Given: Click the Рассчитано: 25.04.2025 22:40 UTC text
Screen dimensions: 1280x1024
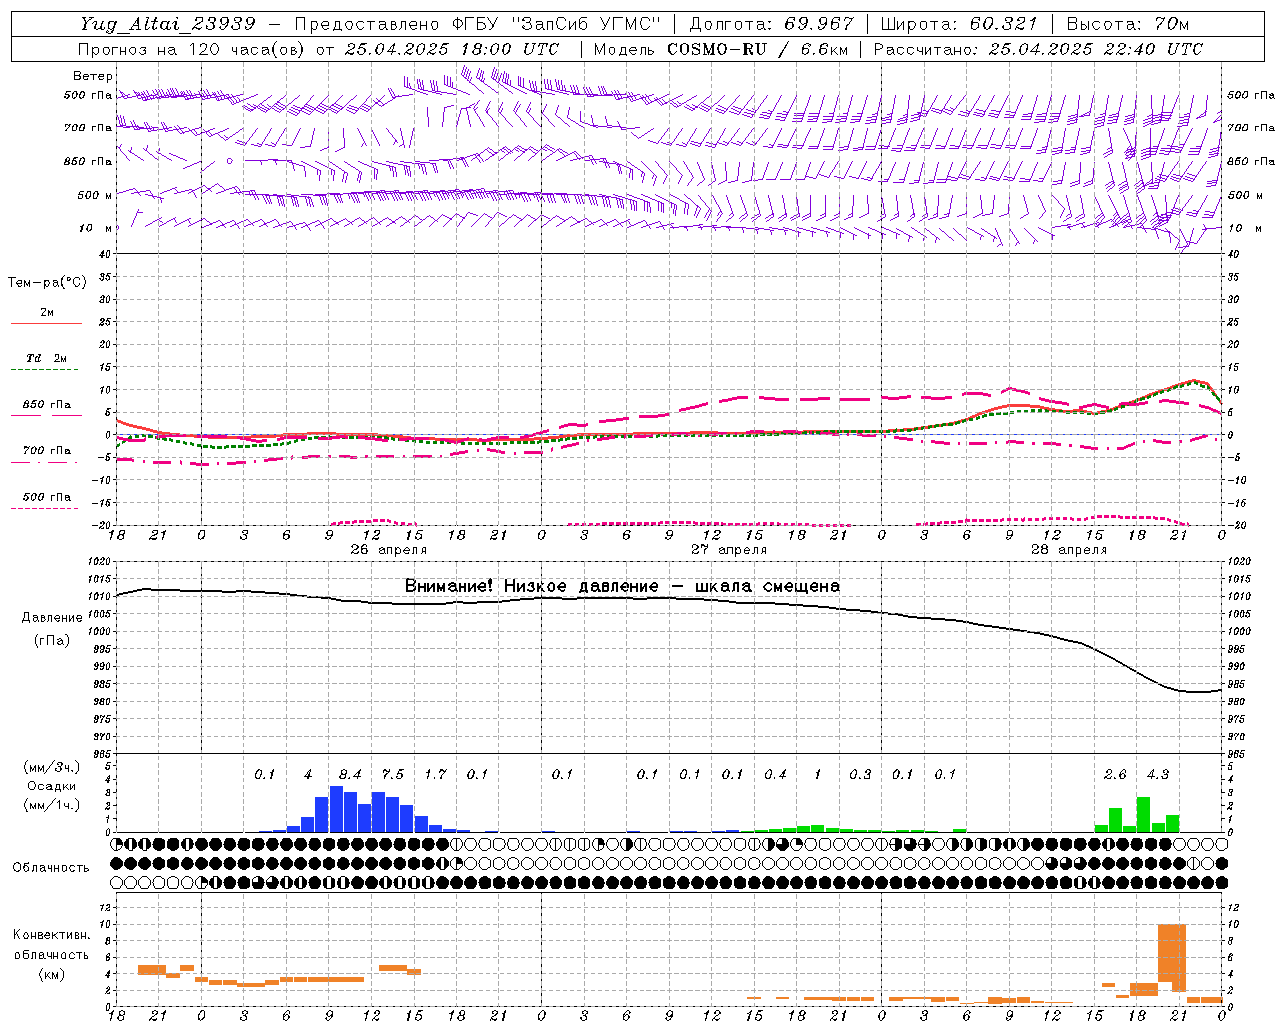Looking at the screenshot, I should pos(1038,49).
